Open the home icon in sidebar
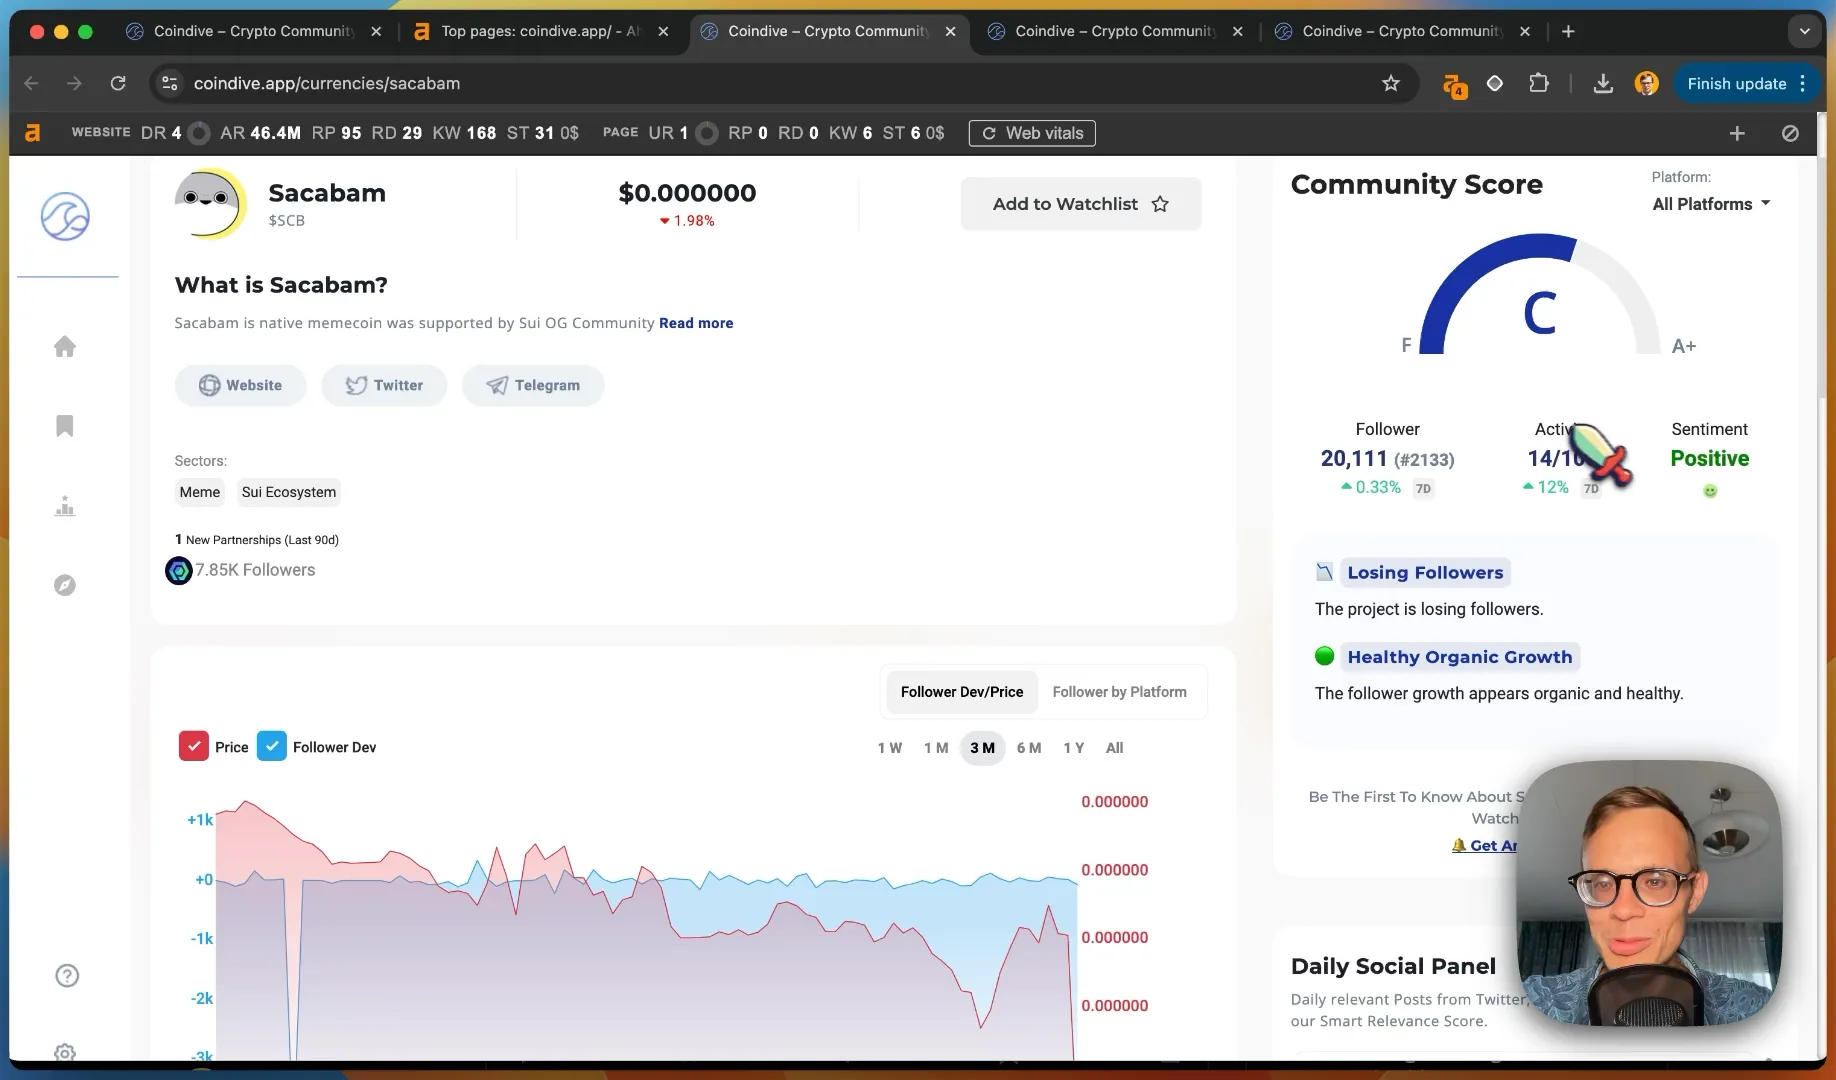 coord(65,346)
